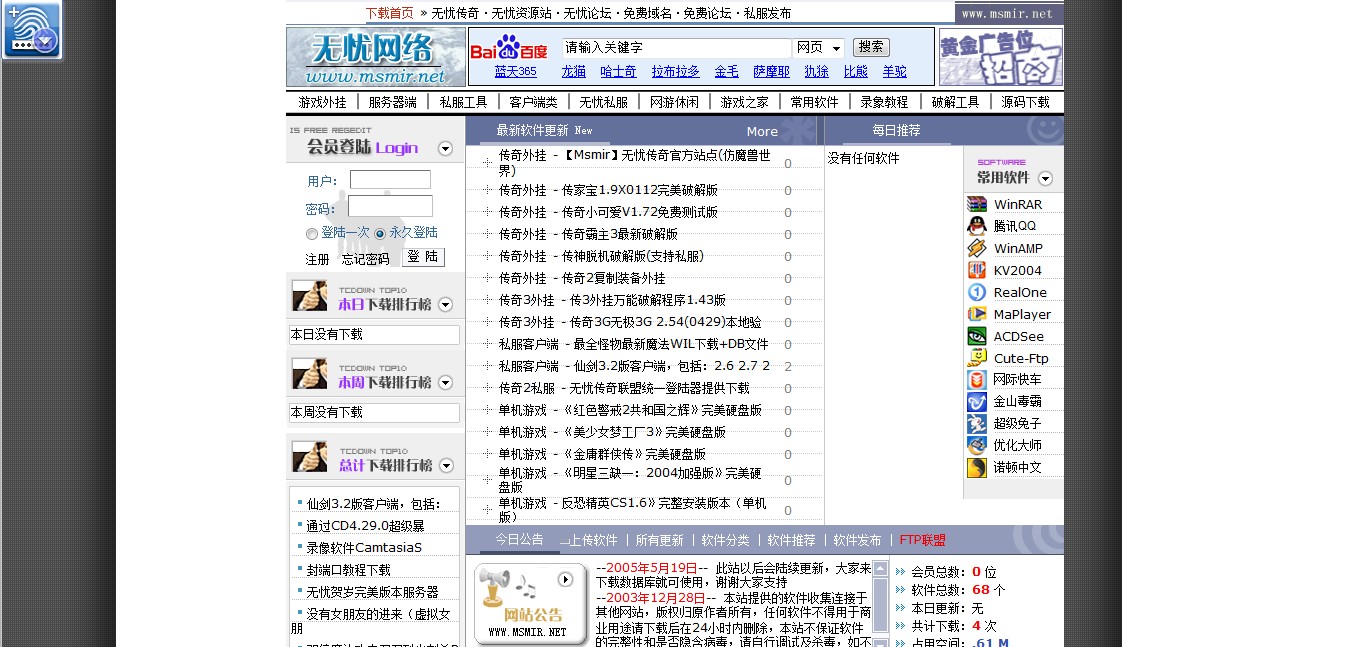The height and width of the screenshot is (647, 1345).
Task: Toggle the arrow beside 常用软件 header
Action: [1046, 179]
